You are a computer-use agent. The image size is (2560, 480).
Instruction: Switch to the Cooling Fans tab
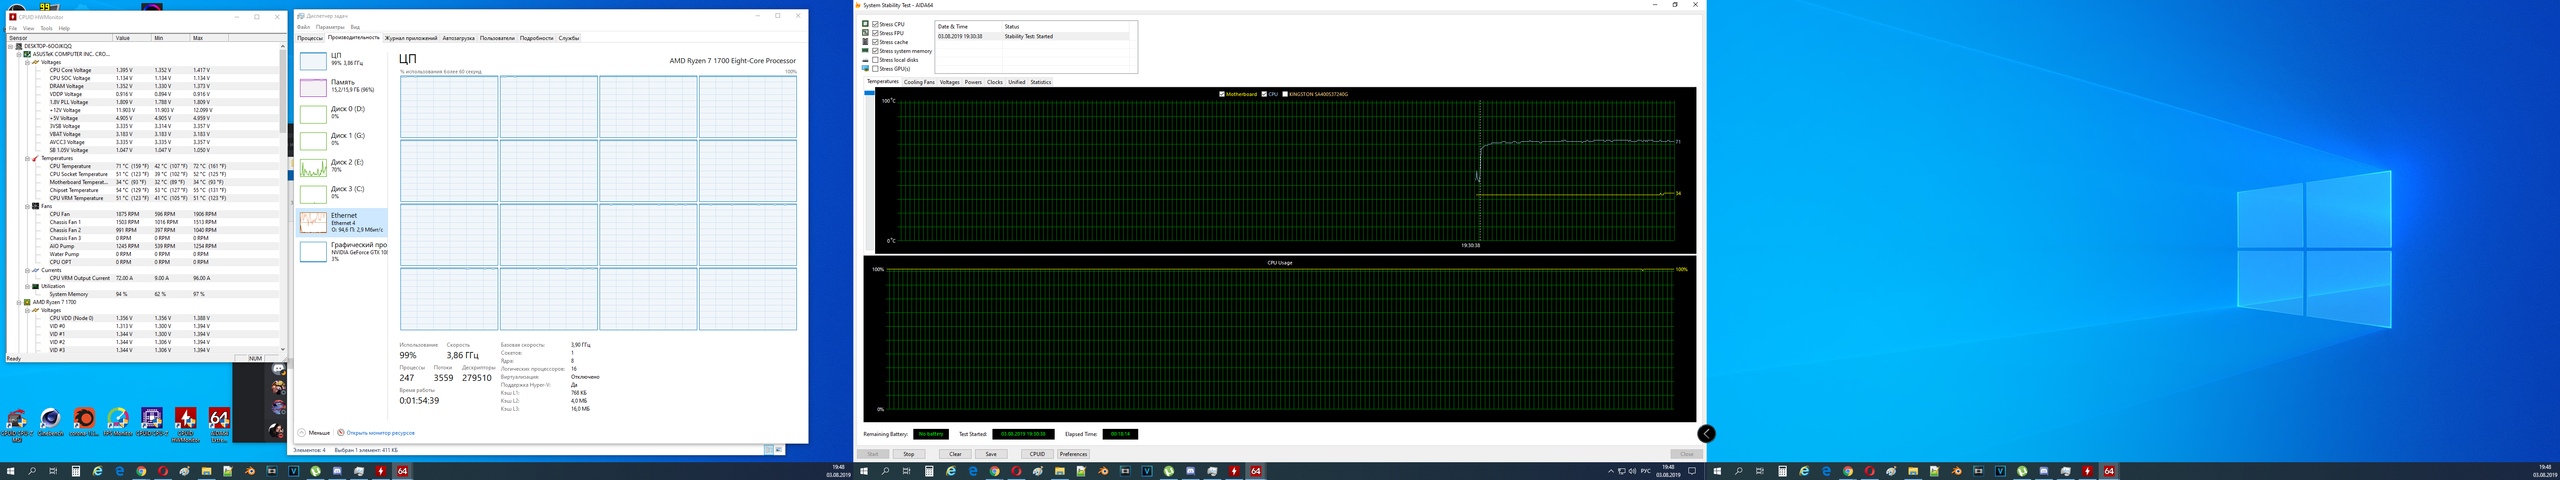(x=918, y=82)
